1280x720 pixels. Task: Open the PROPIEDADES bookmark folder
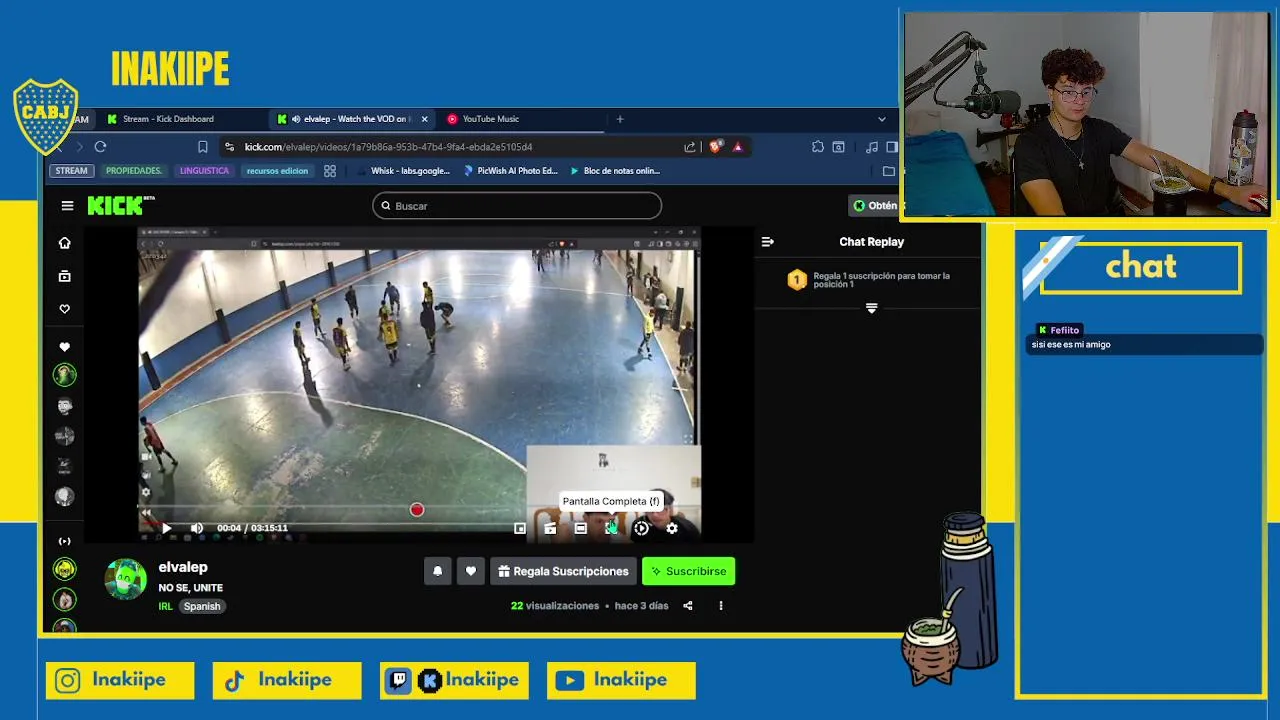(x=134, y=171)
